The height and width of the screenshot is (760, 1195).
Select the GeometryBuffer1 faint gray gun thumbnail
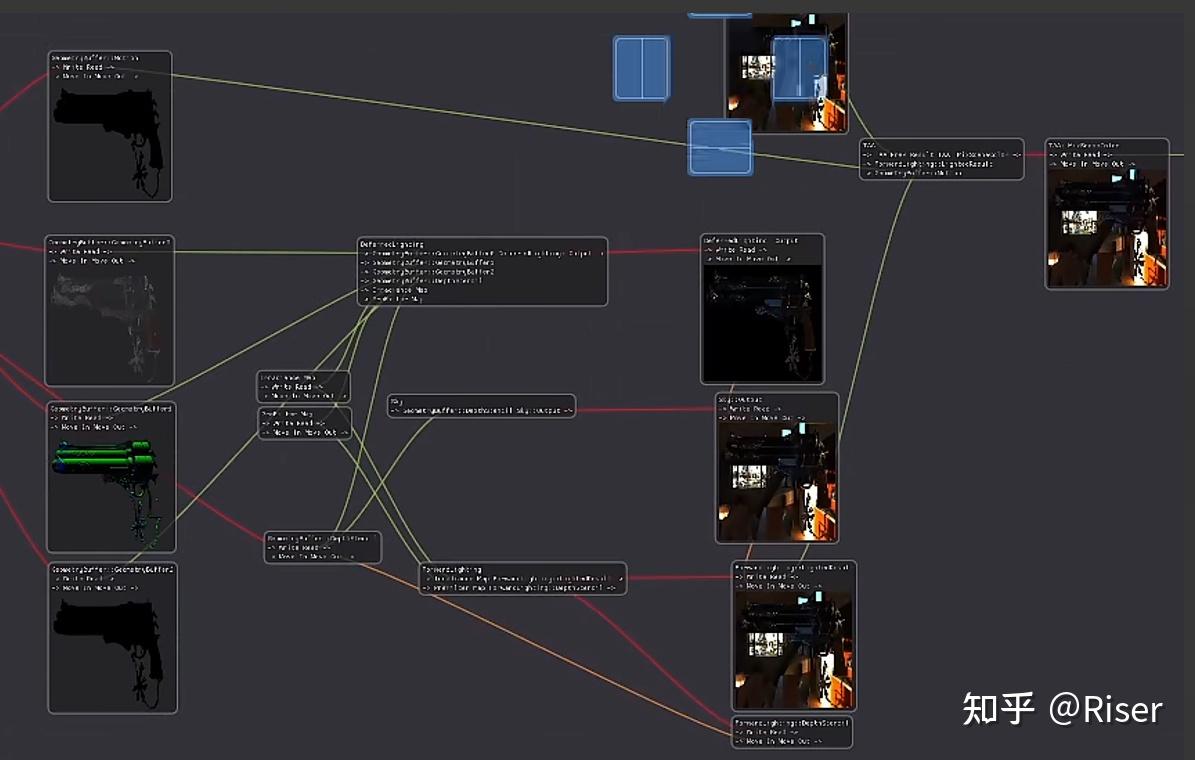click(110, 325)
